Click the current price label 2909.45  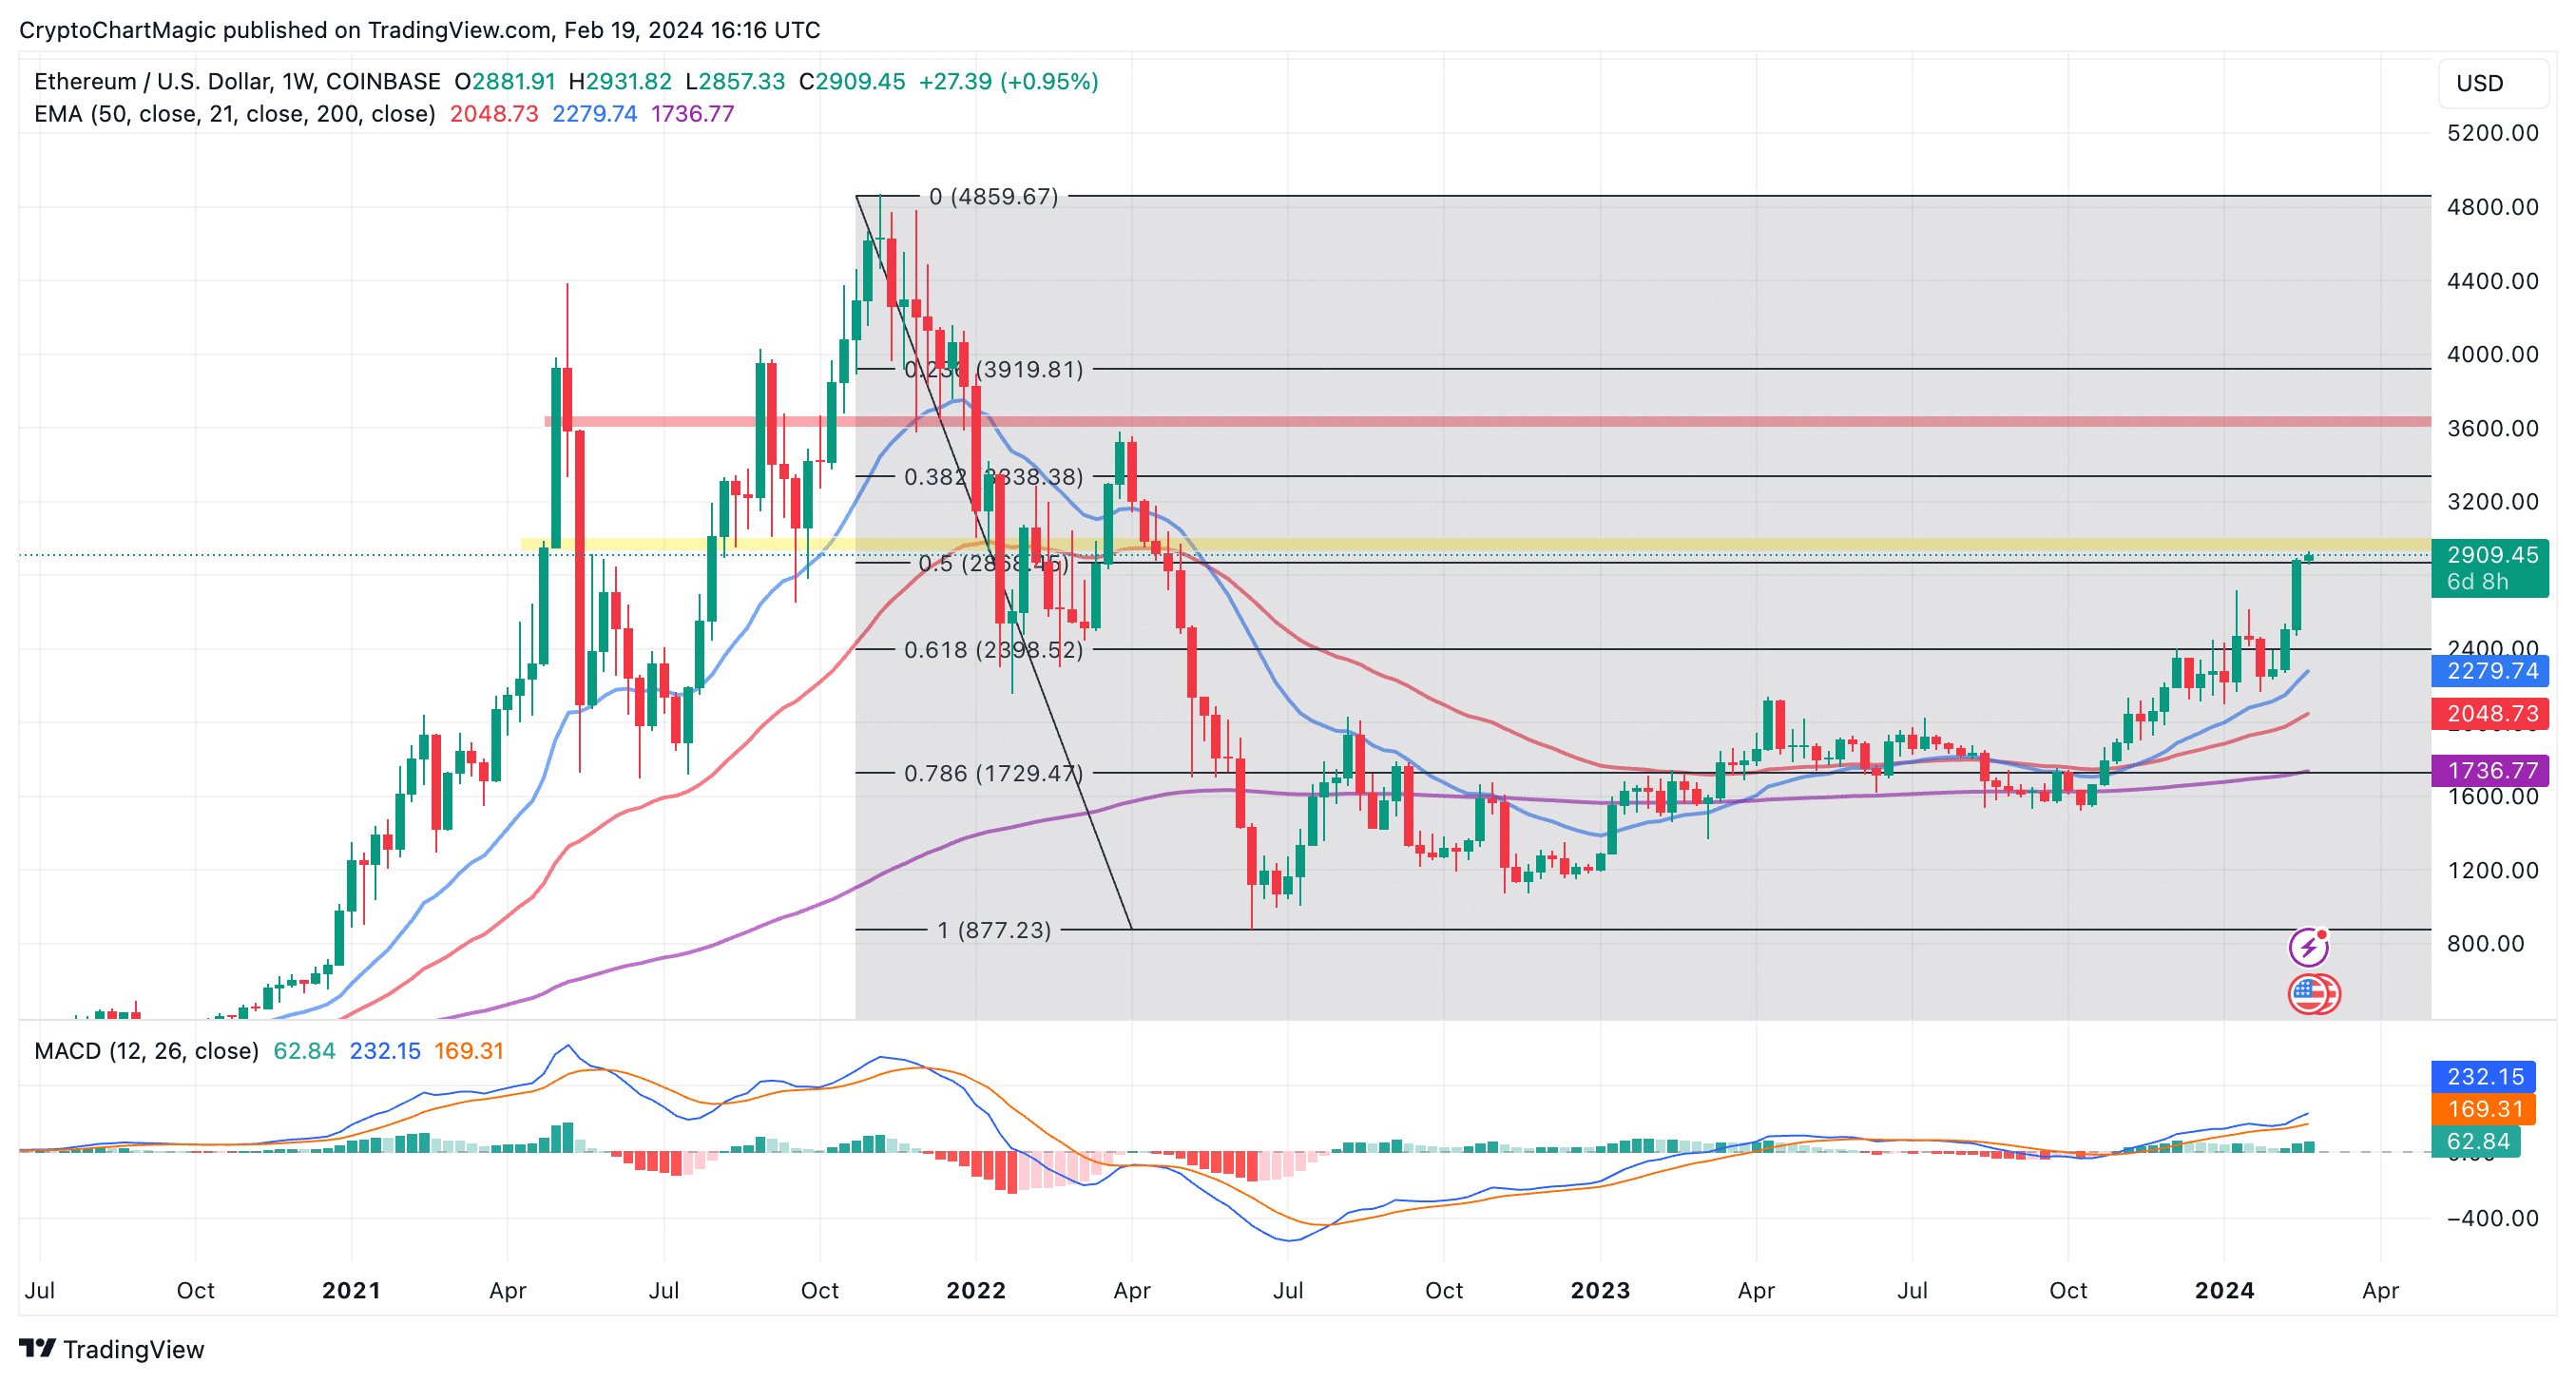pos(2491,554)
